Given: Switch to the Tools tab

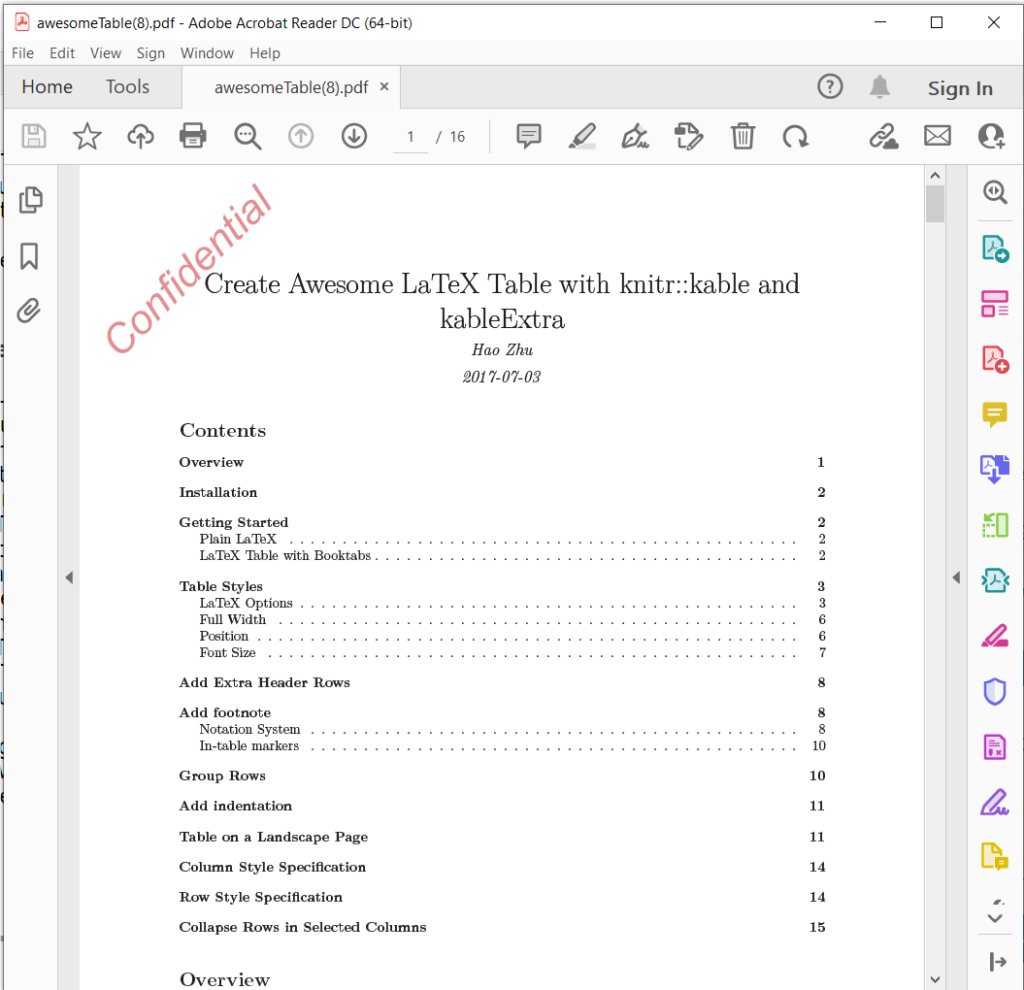Looking at the screenshot, I should [127, 87].
